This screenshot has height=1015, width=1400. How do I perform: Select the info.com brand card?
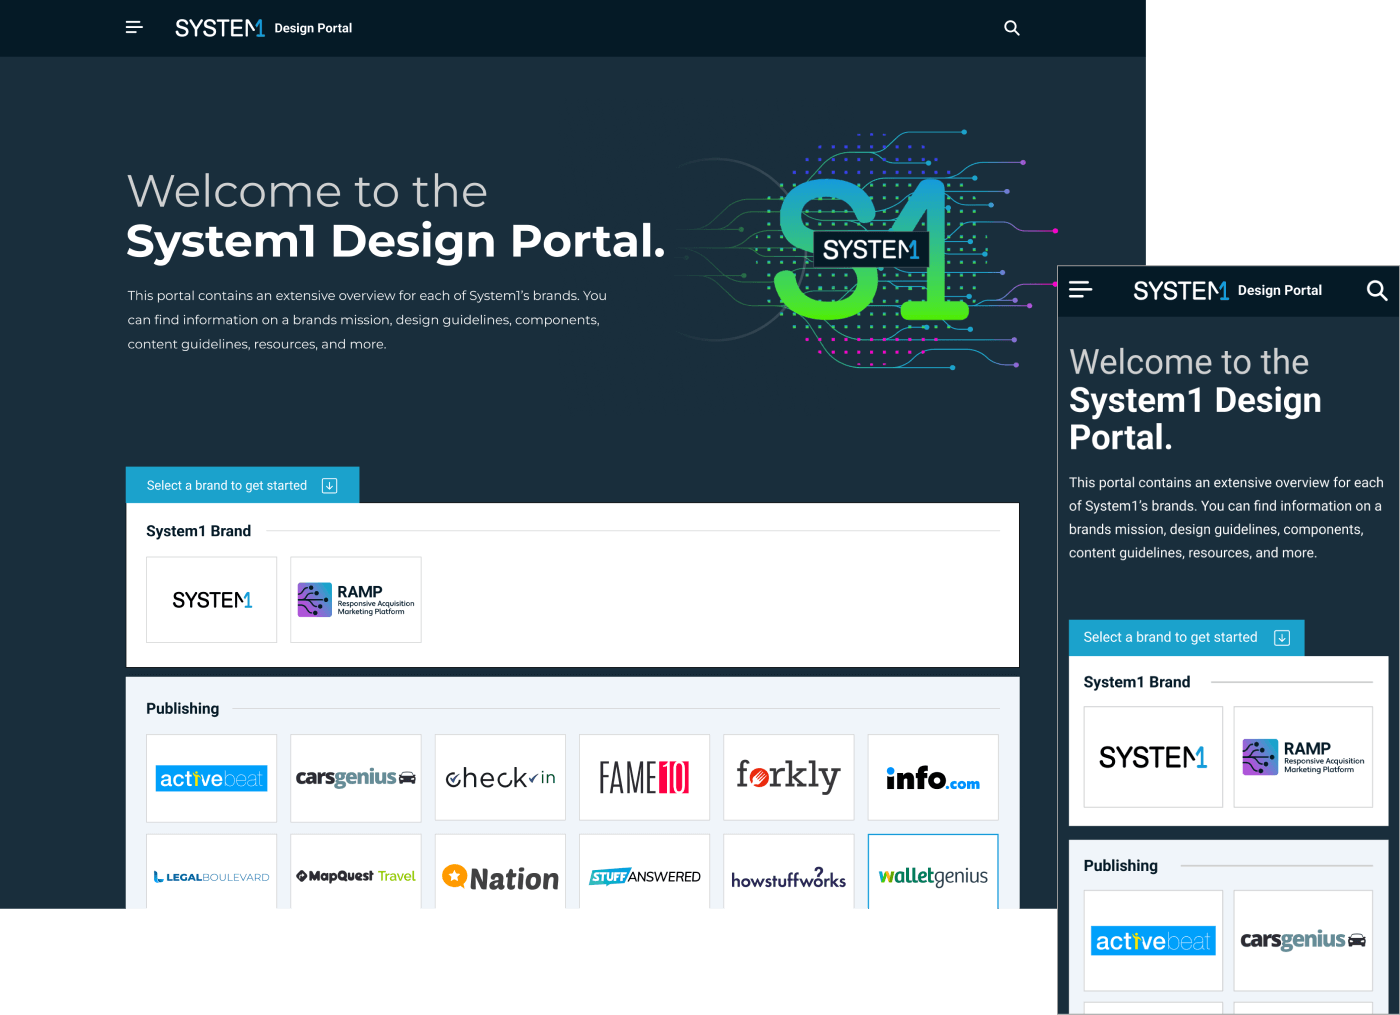(933, 778)
